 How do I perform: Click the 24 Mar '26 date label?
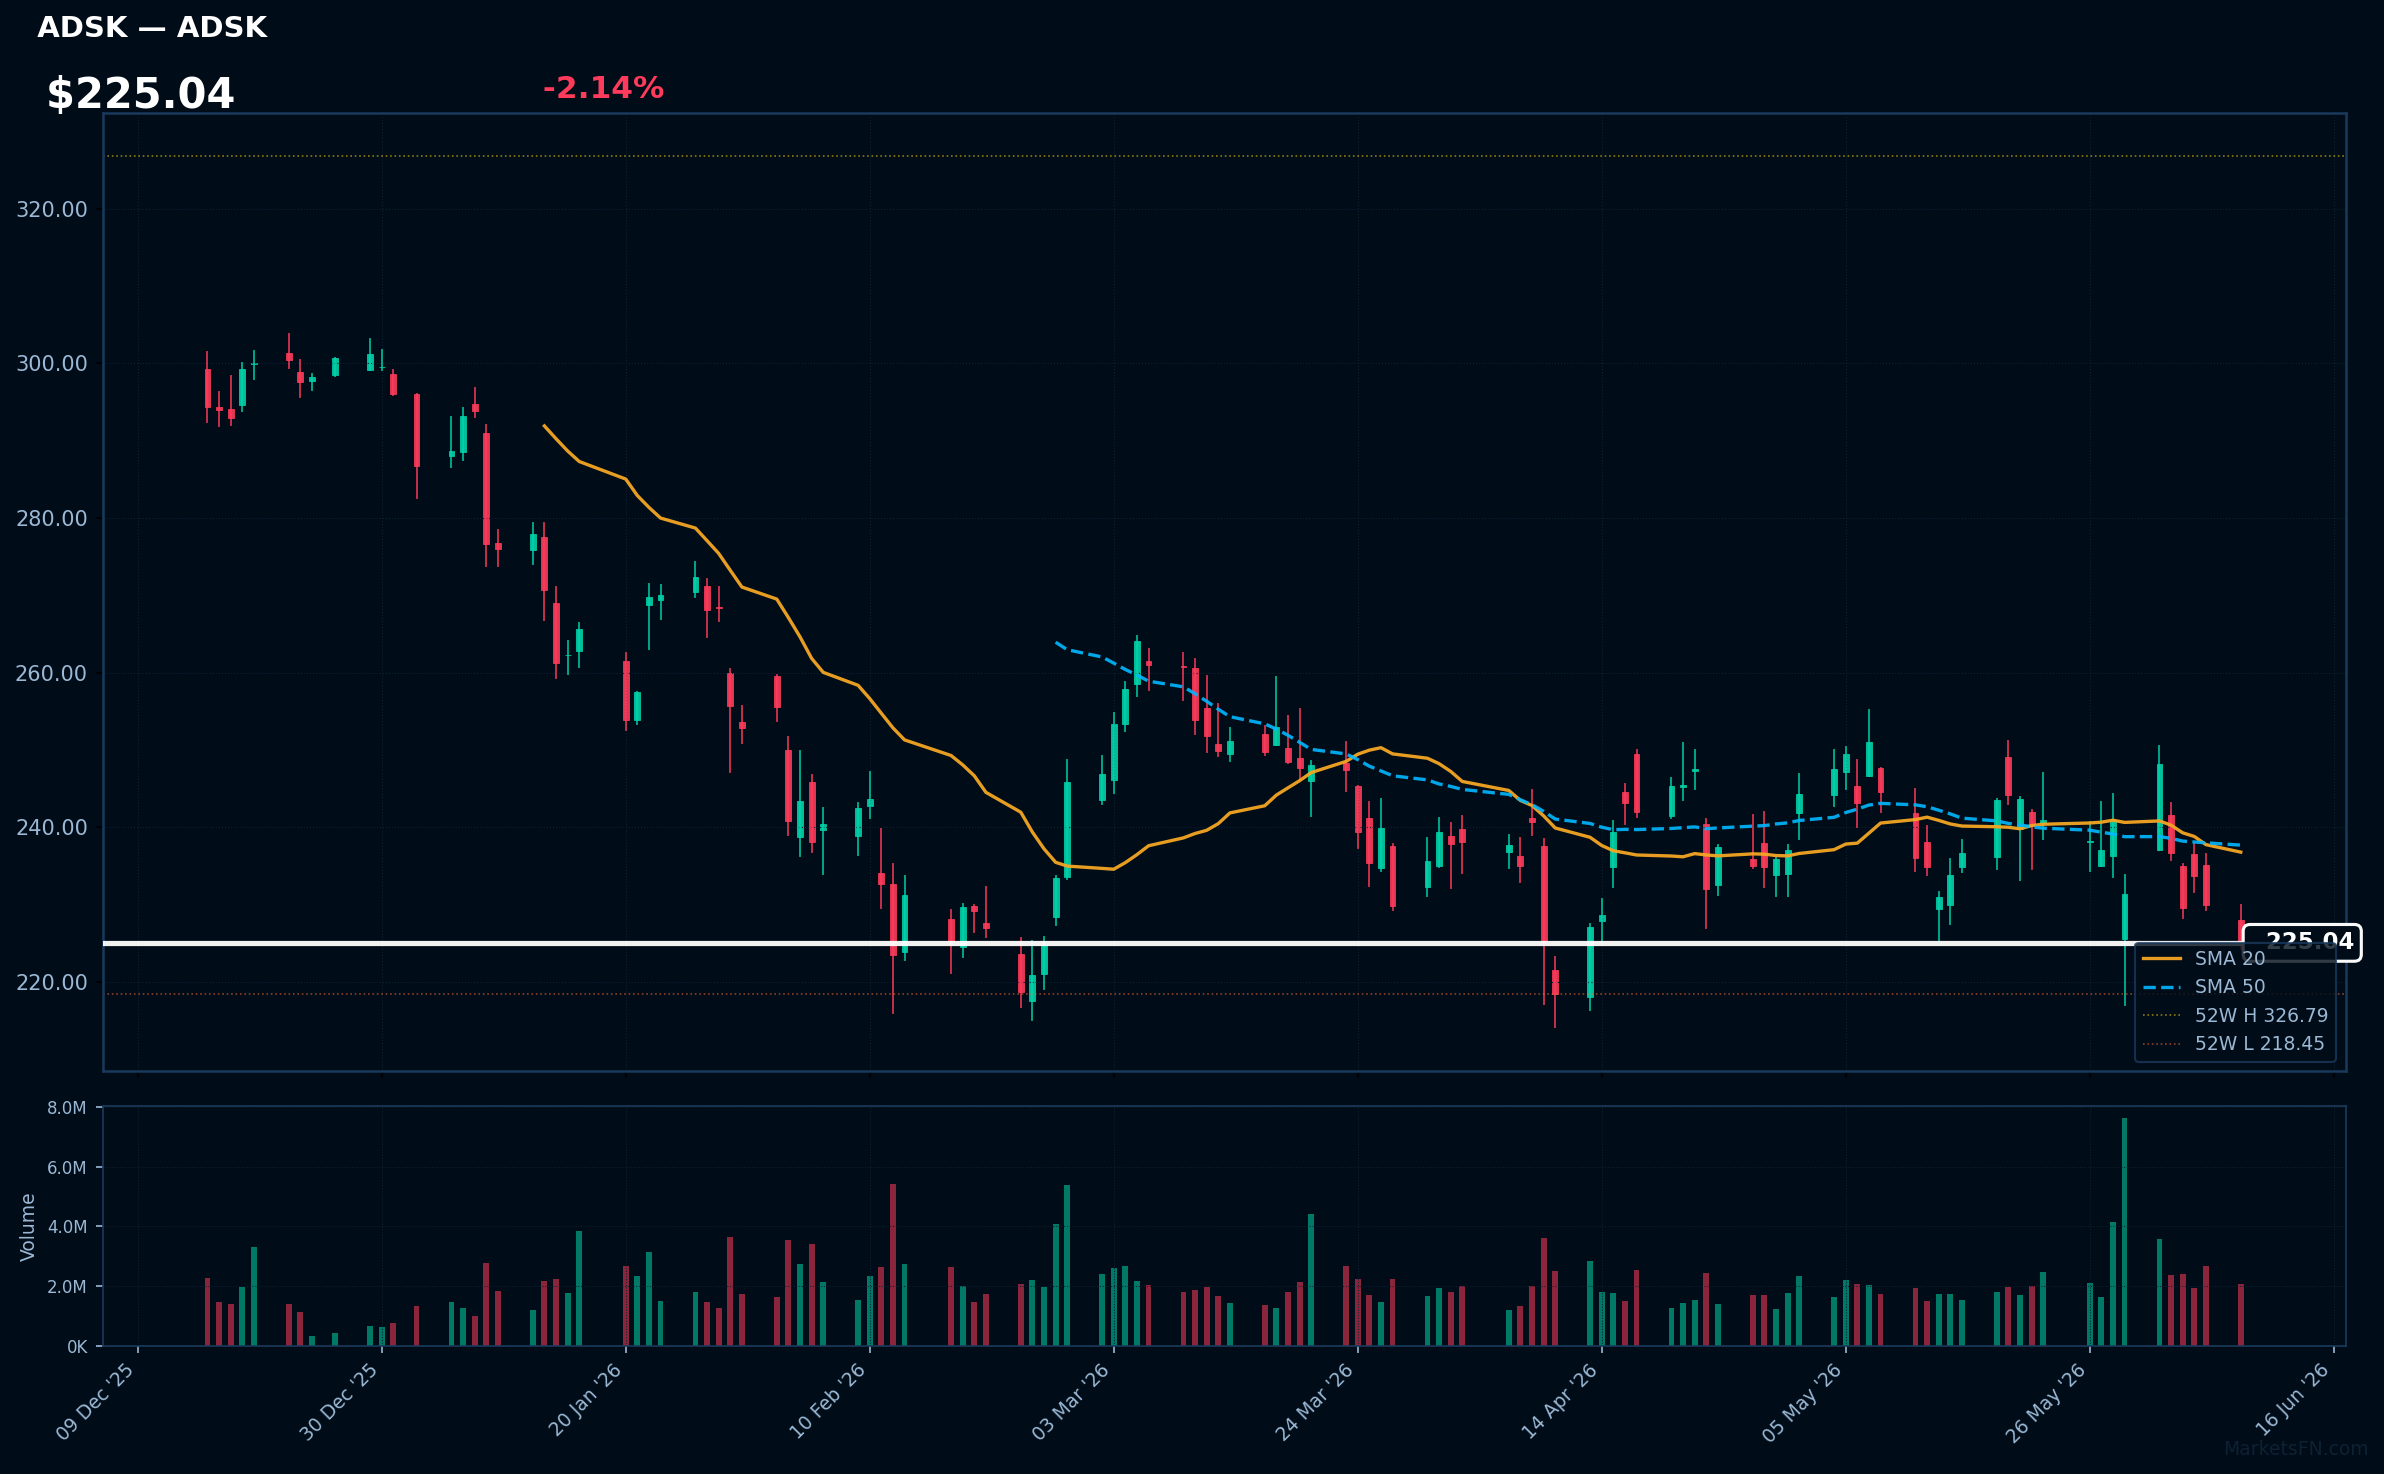coord(1316,1401)
